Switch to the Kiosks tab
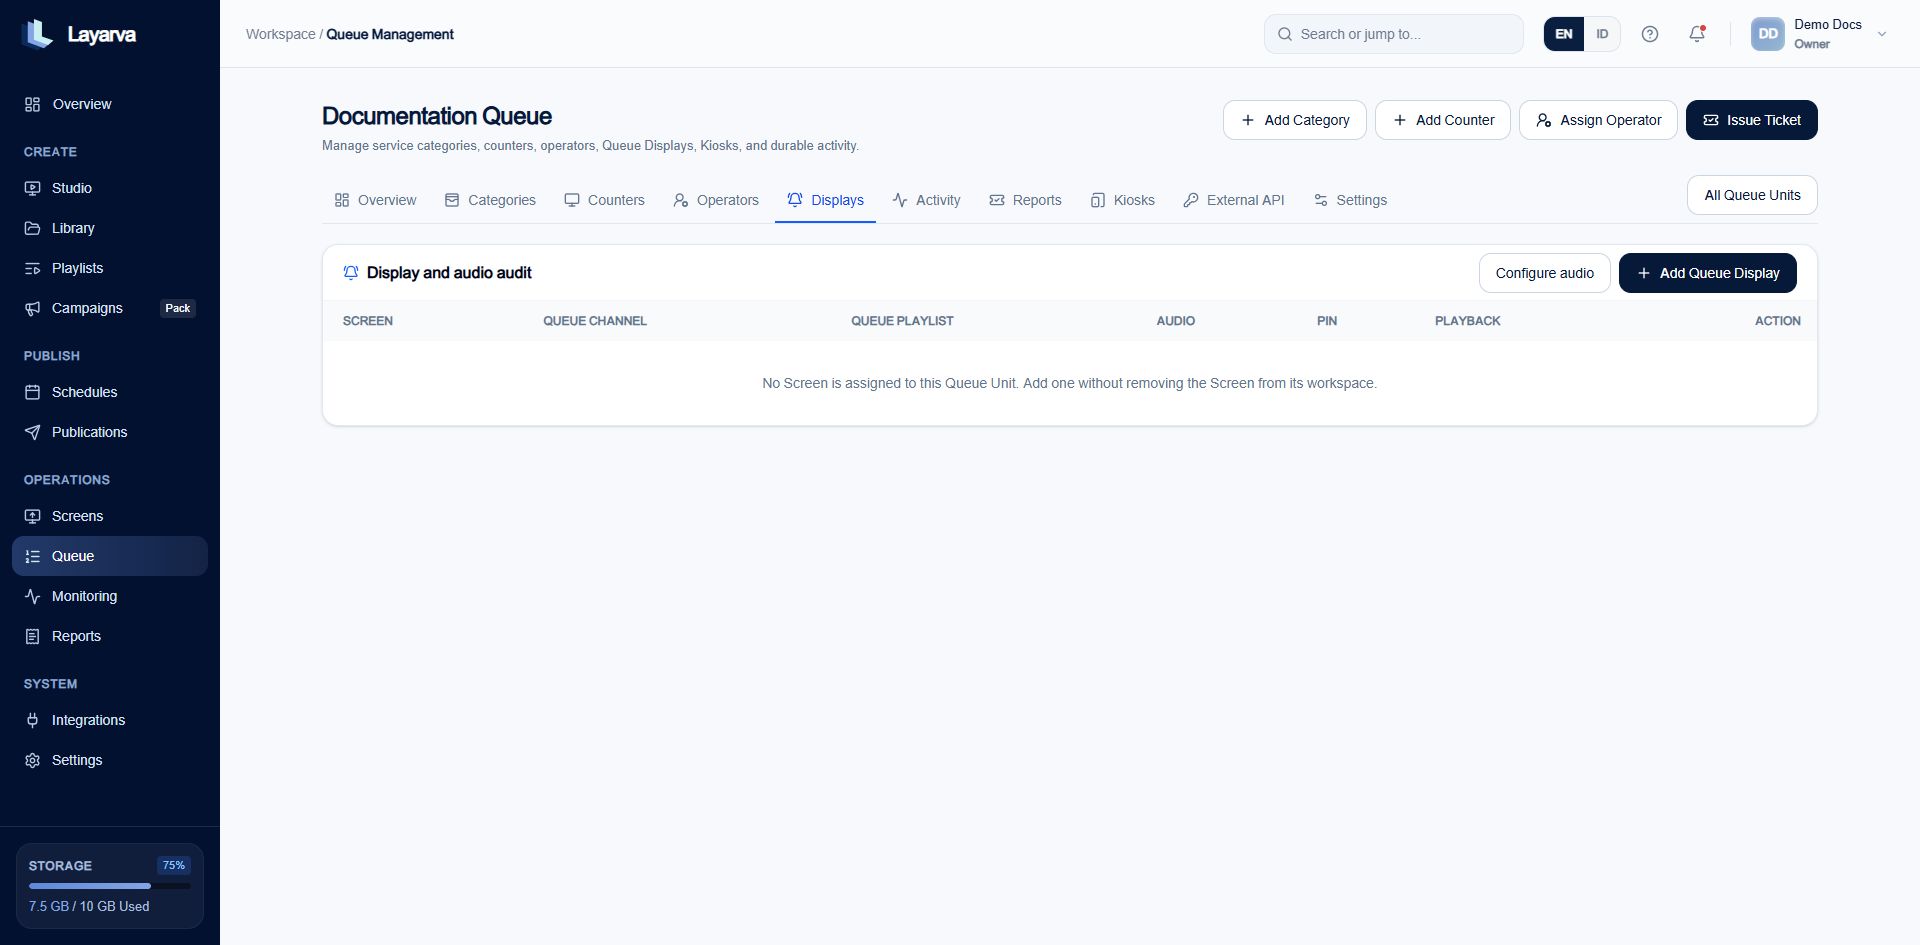 click(1122, 200)
